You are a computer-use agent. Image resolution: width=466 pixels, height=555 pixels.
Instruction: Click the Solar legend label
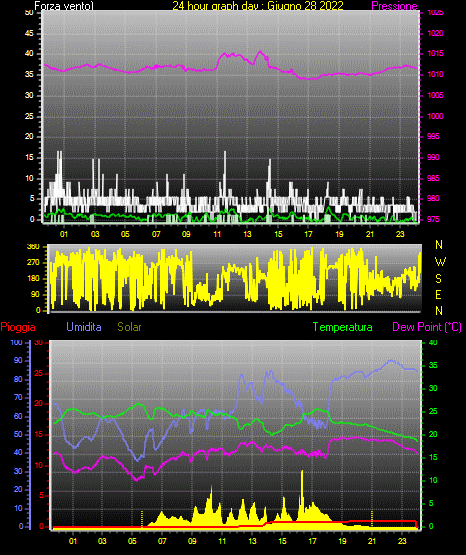click(129, 327)
